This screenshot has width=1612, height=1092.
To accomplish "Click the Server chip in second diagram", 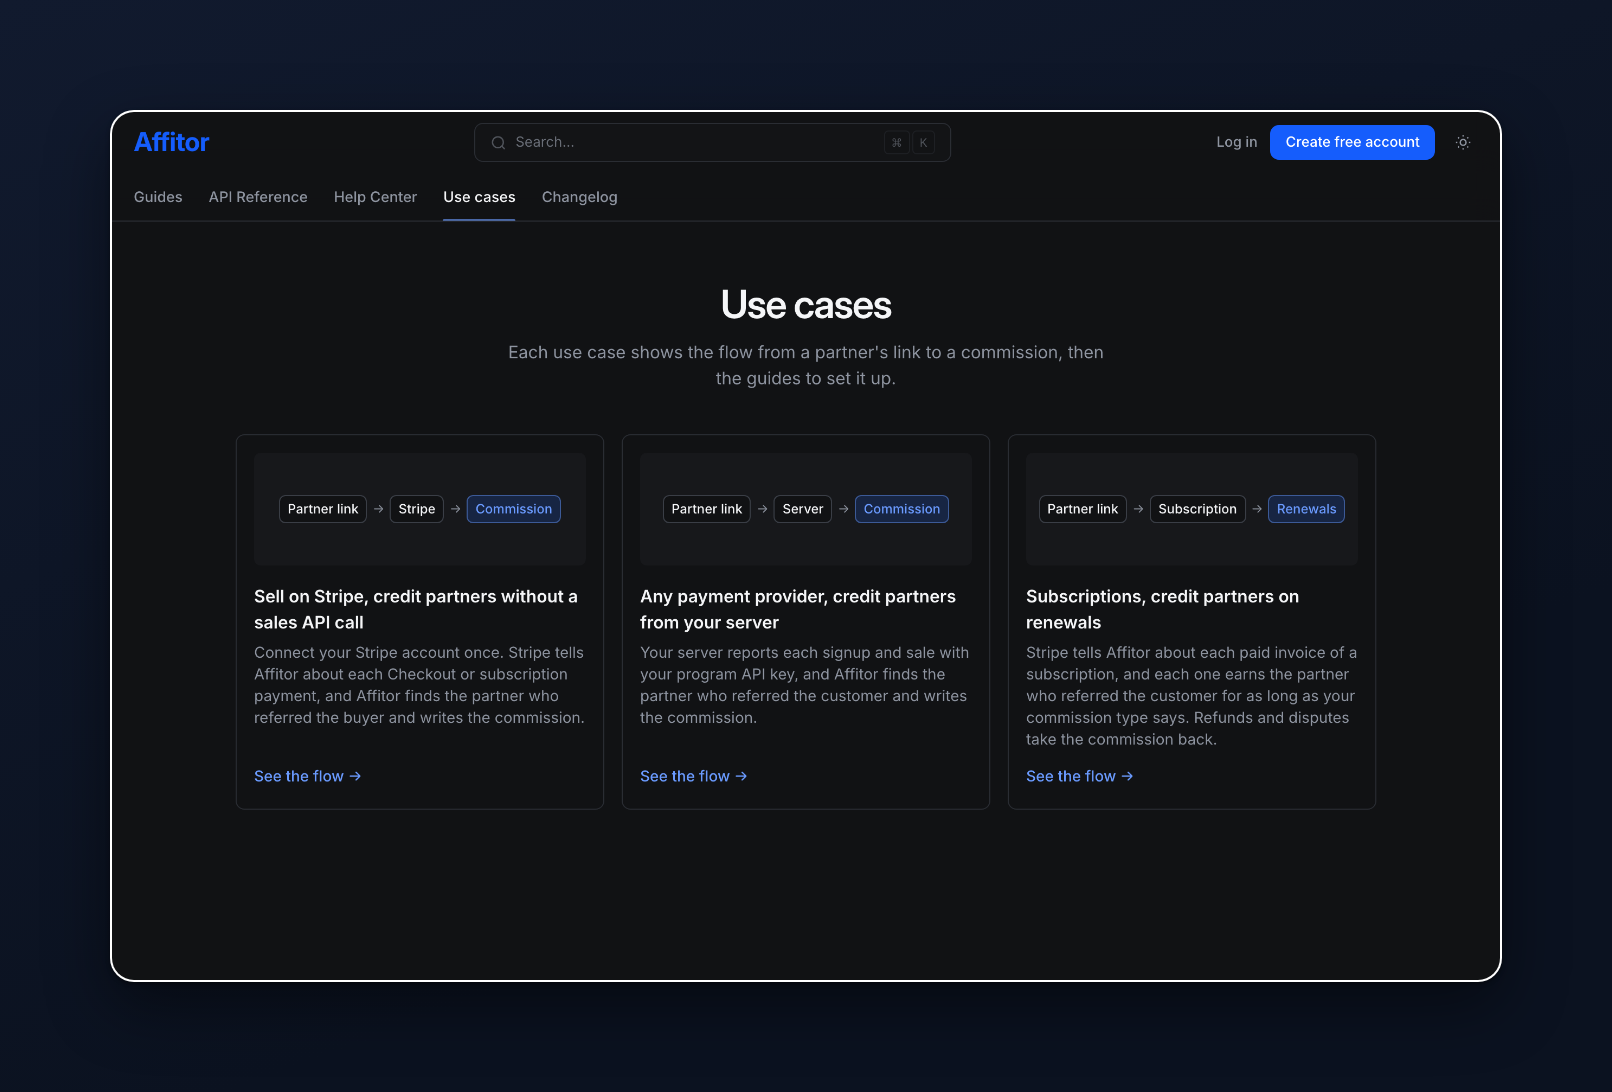I will click(x=803, y=509).
